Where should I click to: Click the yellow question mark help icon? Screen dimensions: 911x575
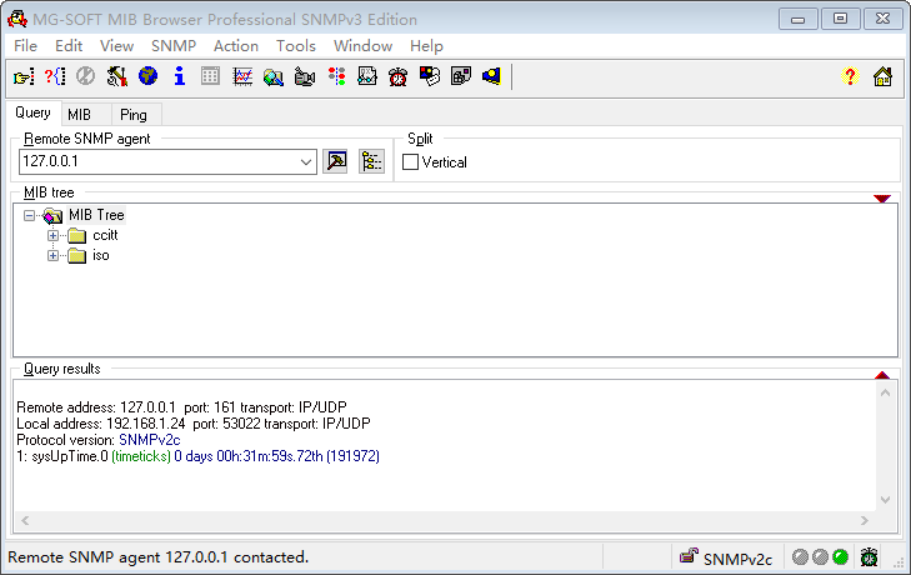pos(850,76)
